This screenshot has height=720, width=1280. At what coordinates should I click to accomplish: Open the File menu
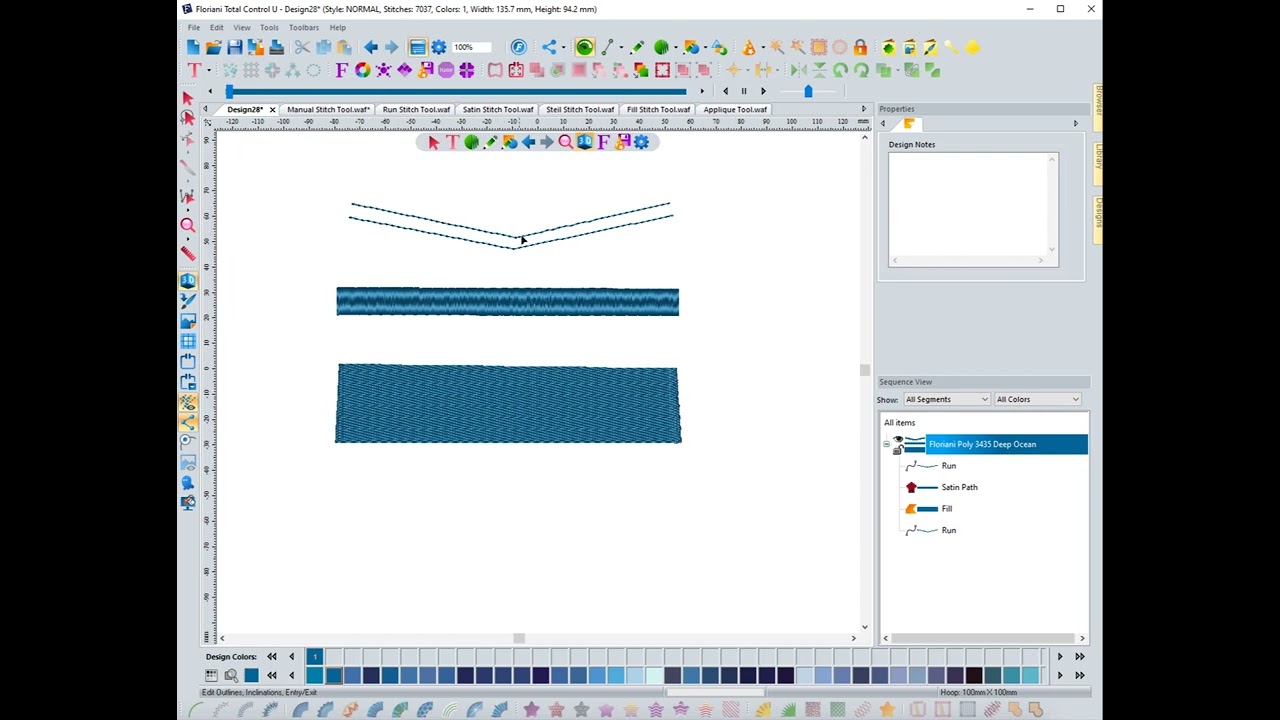[x=194, y=28]
